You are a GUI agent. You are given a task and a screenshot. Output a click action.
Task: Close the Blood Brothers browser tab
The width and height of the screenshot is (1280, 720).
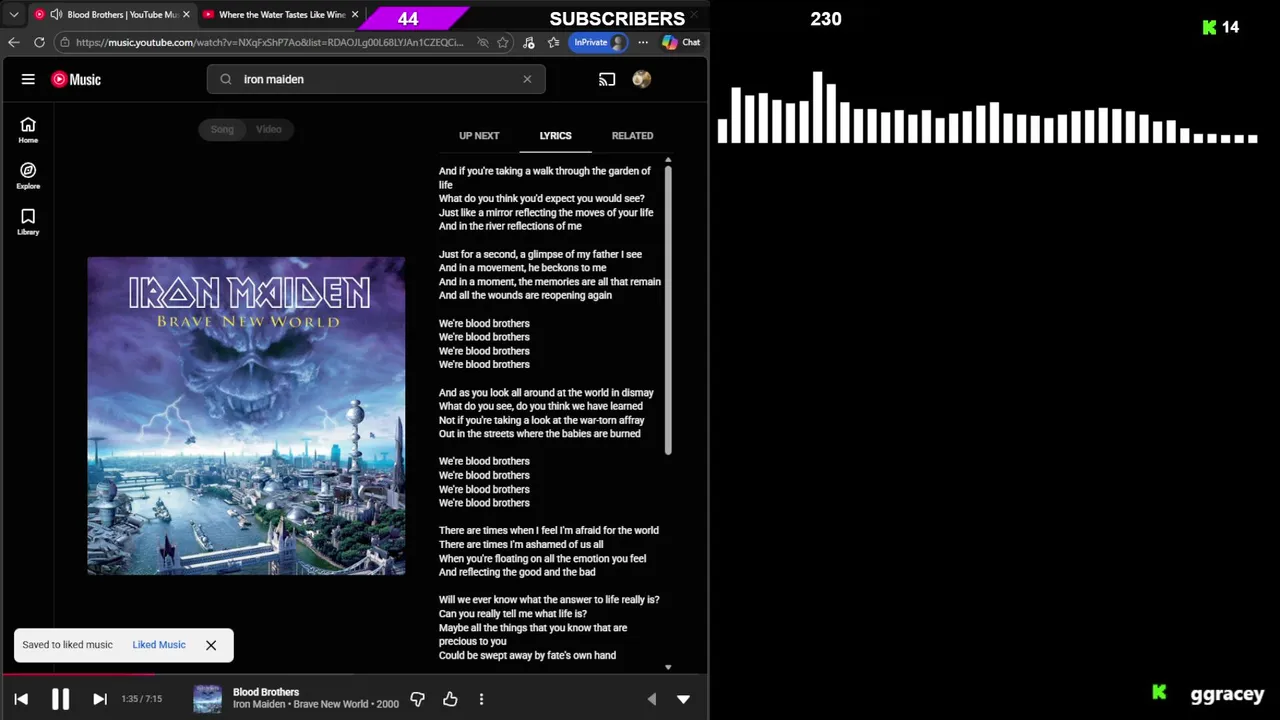click(x=186, y=14)
